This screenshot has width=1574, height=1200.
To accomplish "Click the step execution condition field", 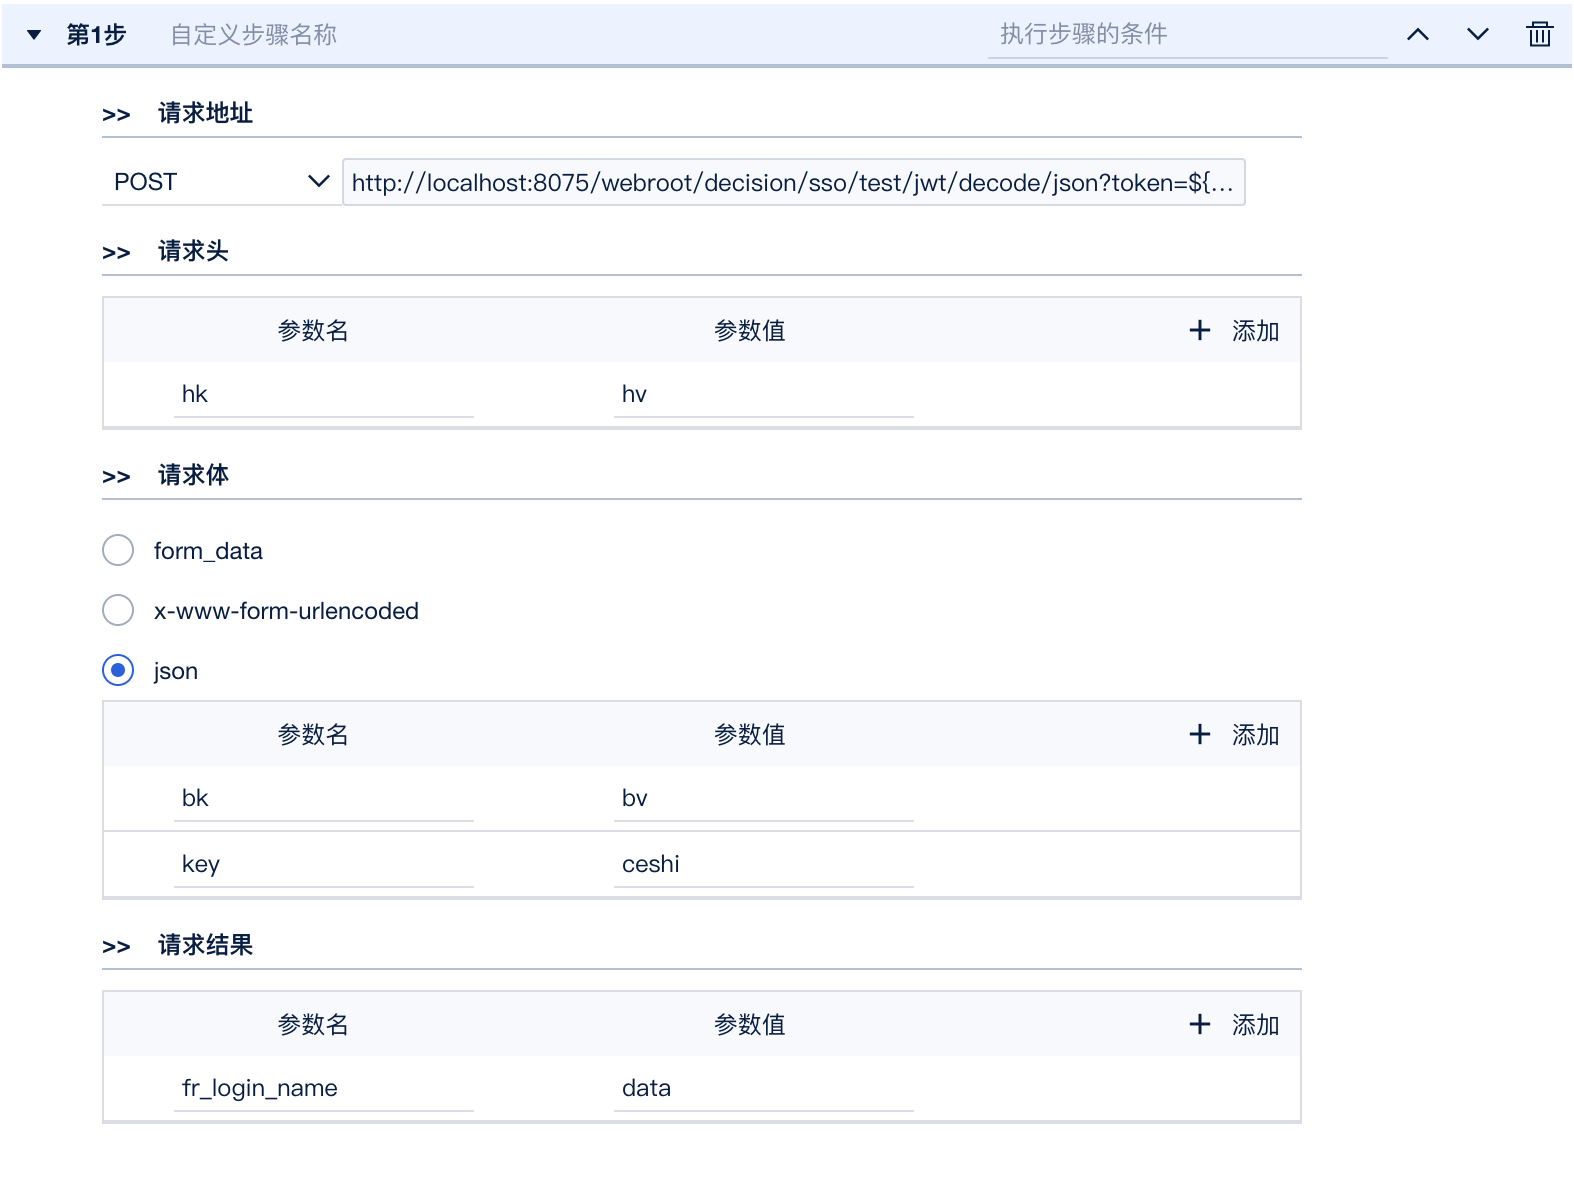I will (x=1186, y=35).
